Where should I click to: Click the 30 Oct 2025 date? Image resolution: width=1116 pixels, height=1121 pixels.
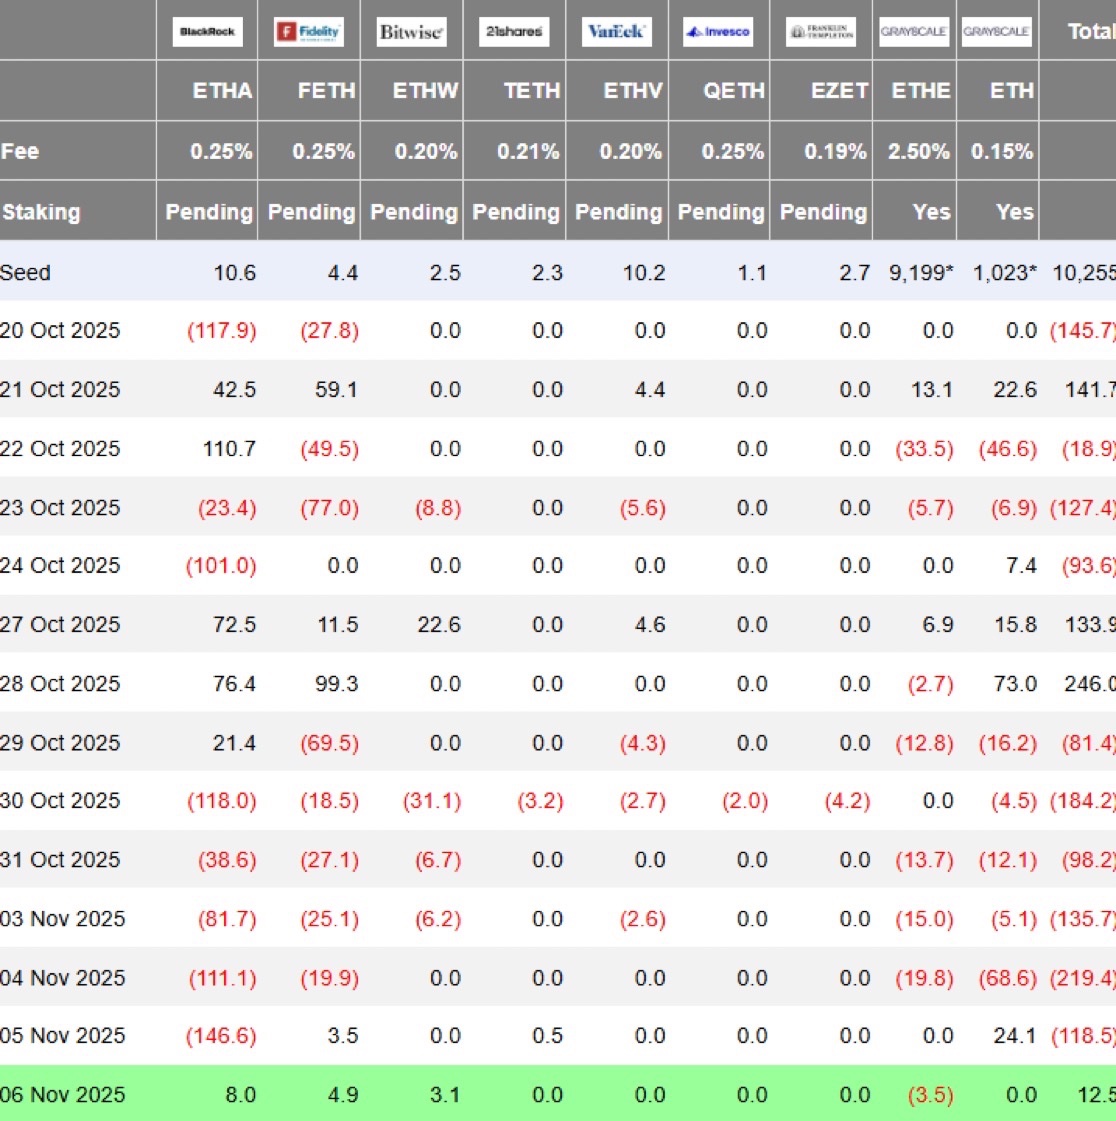[60, 801]
